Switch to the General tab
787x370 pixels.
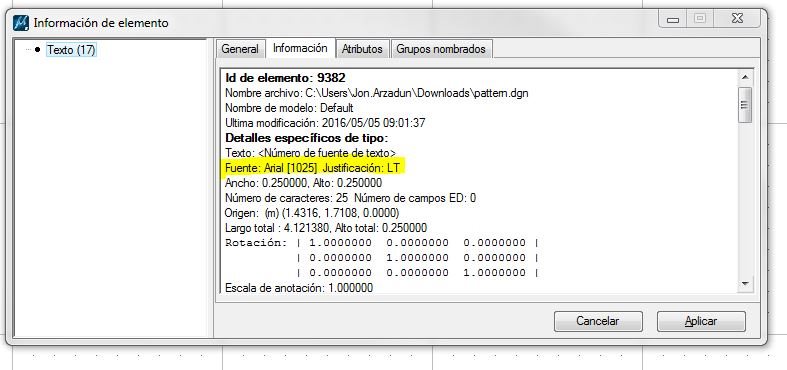click(x=240, y=49)
